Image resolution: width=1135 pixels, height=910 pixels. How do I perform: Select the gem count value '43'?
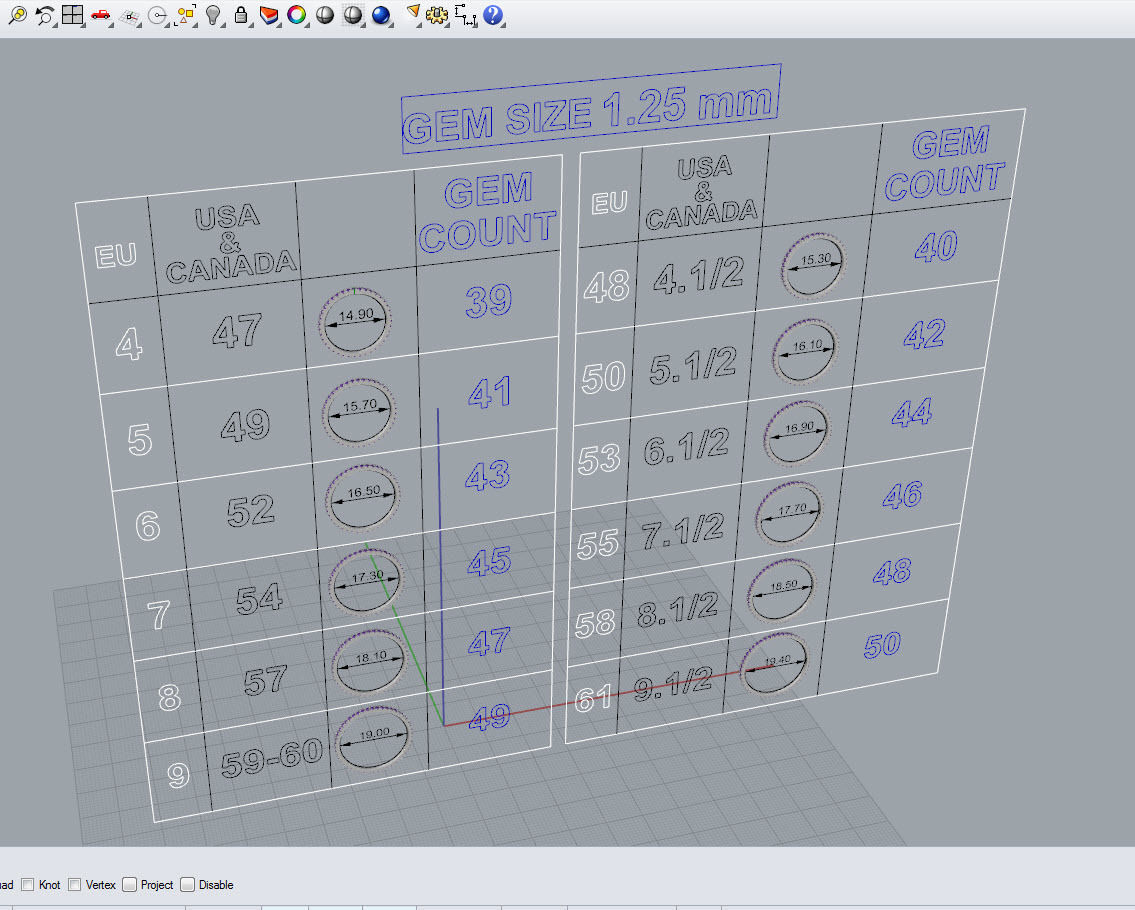click(x=488, y=476)
